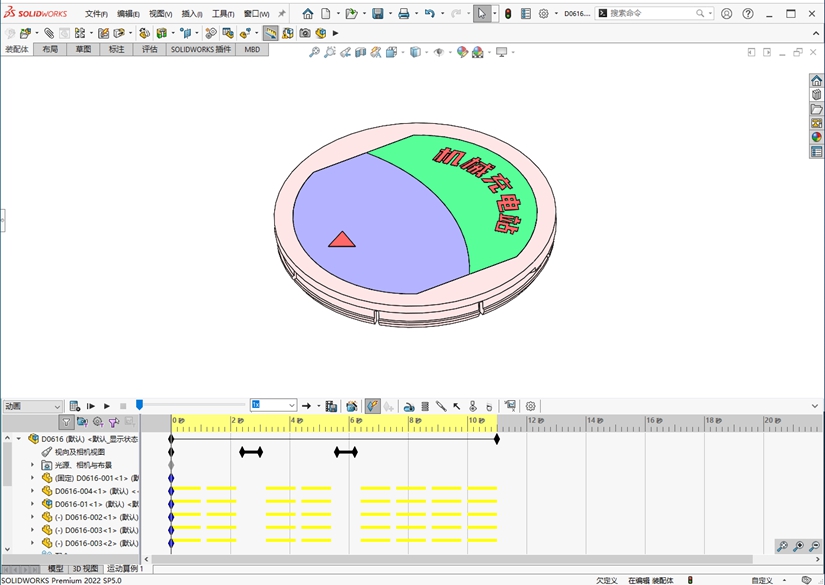Toggle the highlighted assembly toolbar icon
Screen dimensions: 825x585
[271, 33]
